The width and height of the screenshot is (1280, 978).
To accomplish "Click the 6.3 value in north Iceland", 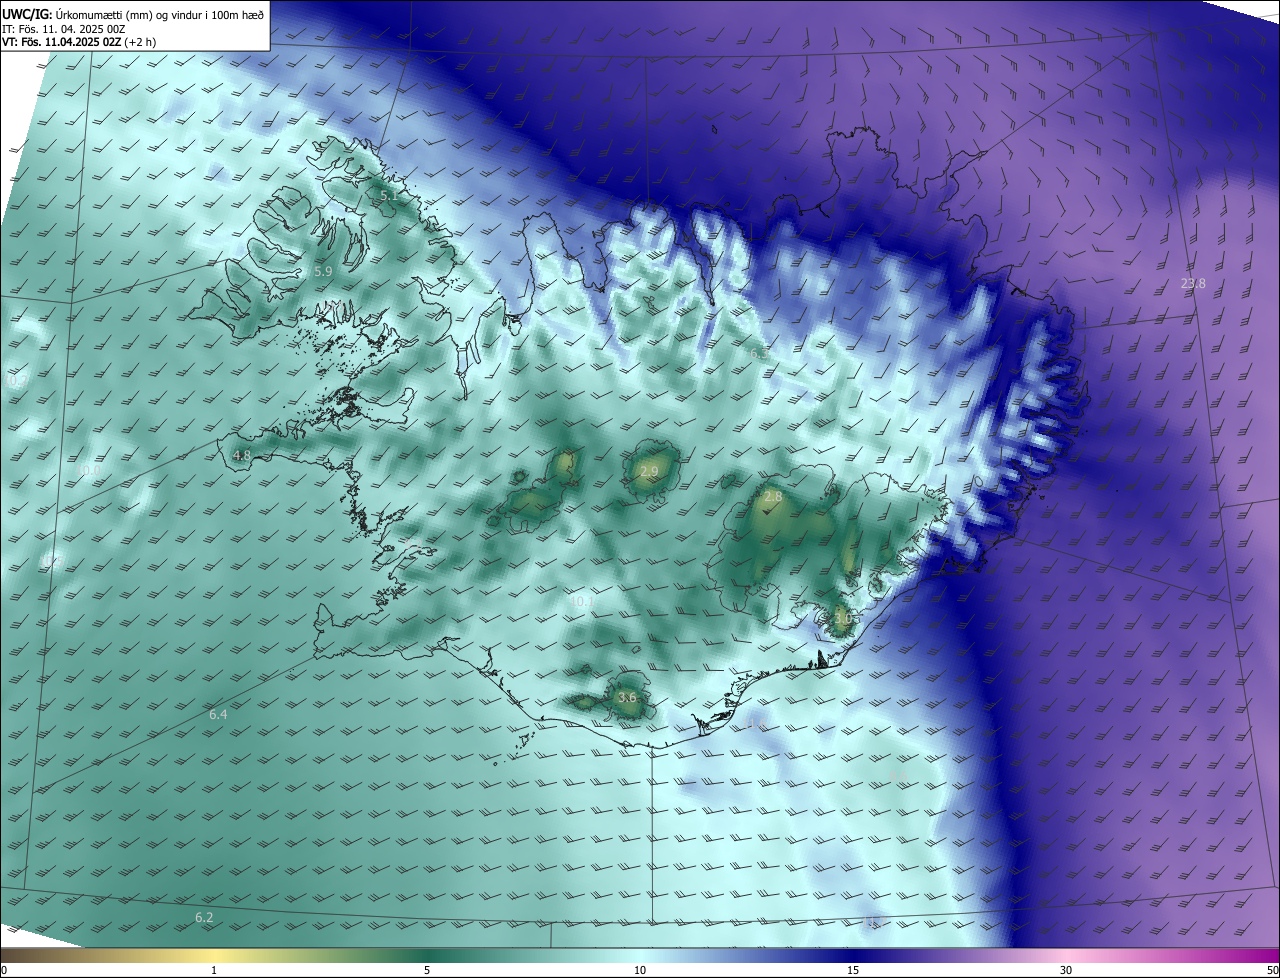I will pos(758,353).
